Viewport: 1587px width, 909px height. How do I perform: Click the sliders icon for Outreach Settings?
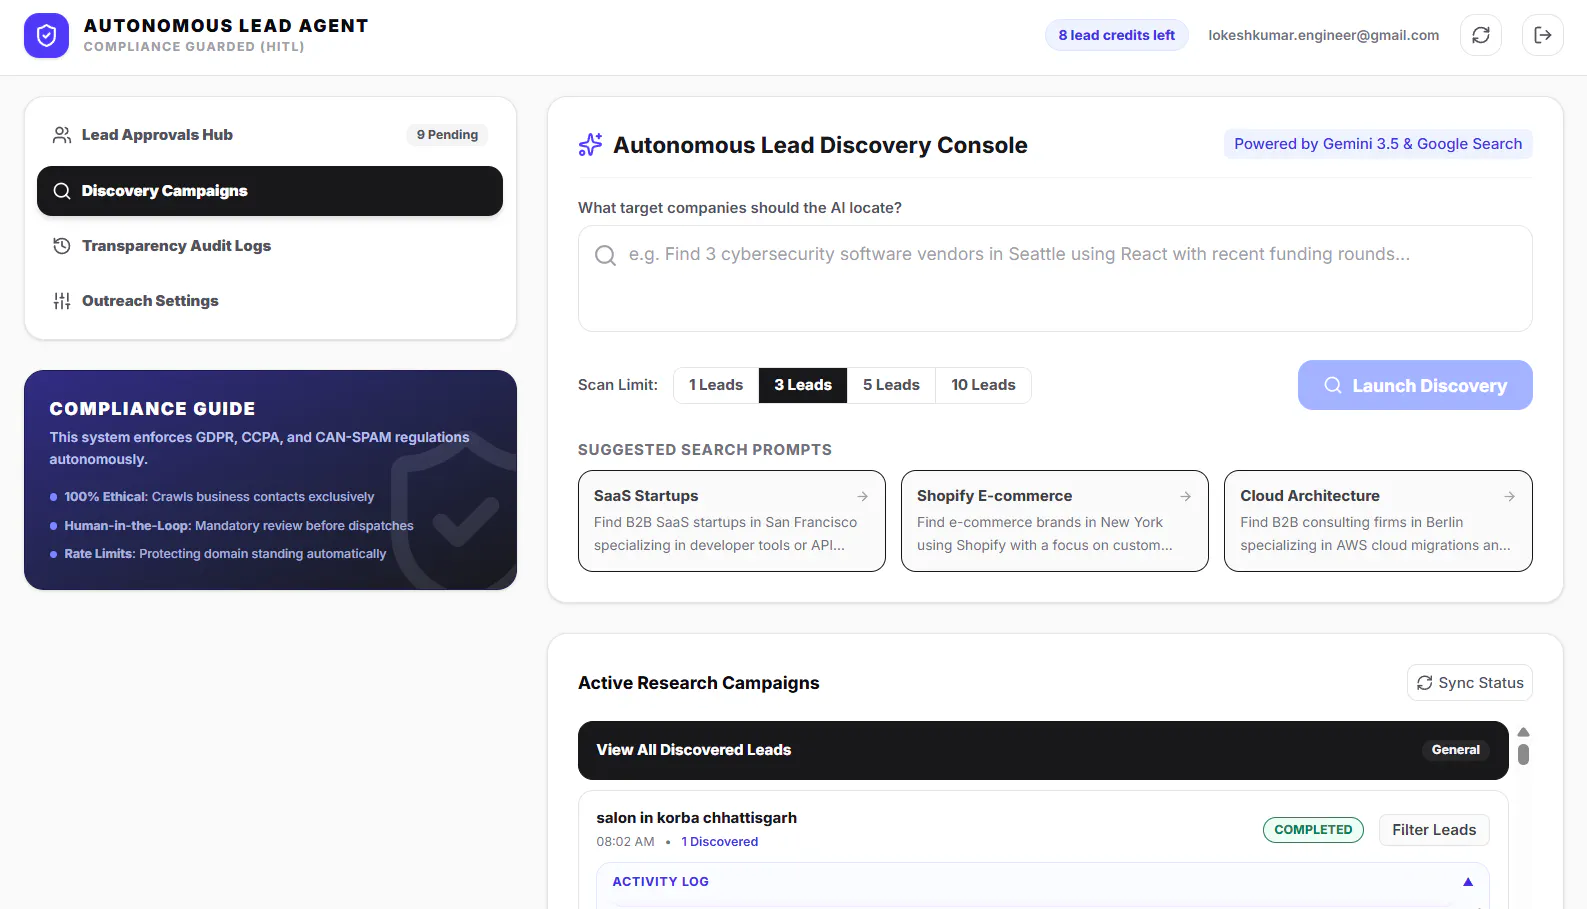62,301
